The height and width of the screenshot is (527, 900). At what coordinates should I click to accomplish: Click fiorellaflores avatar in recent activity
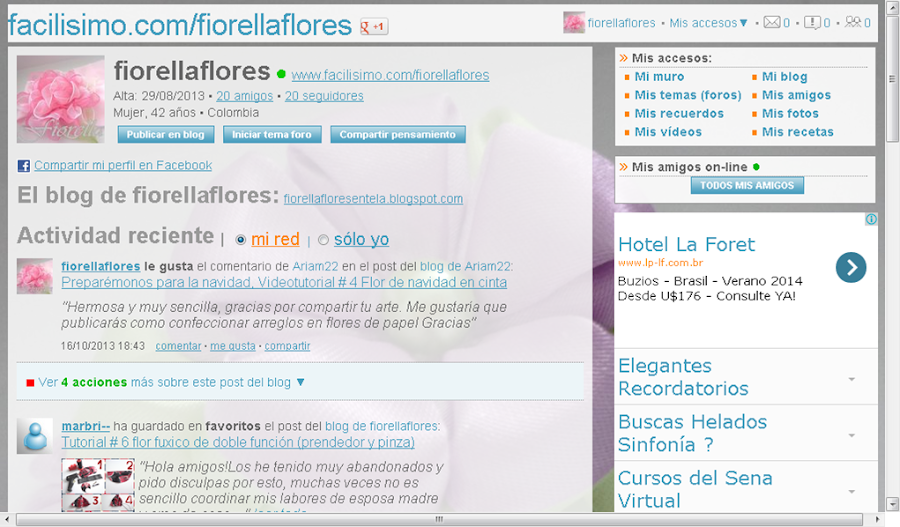(34, 276)
